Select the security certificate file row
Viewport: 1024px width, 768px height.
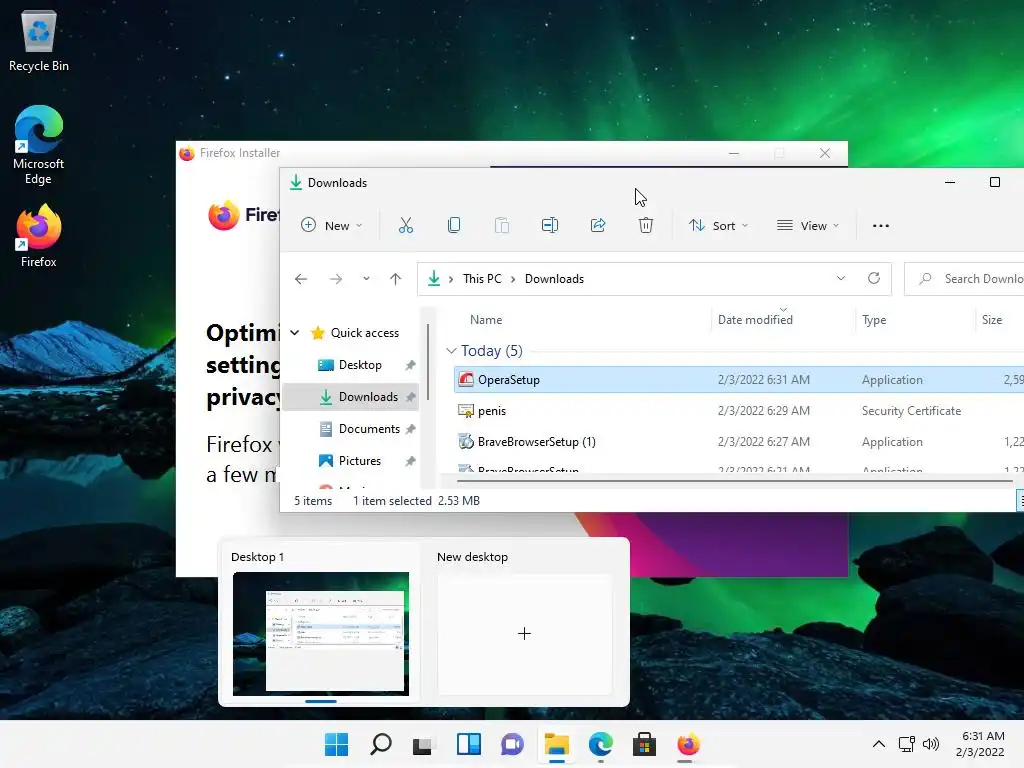739,411
